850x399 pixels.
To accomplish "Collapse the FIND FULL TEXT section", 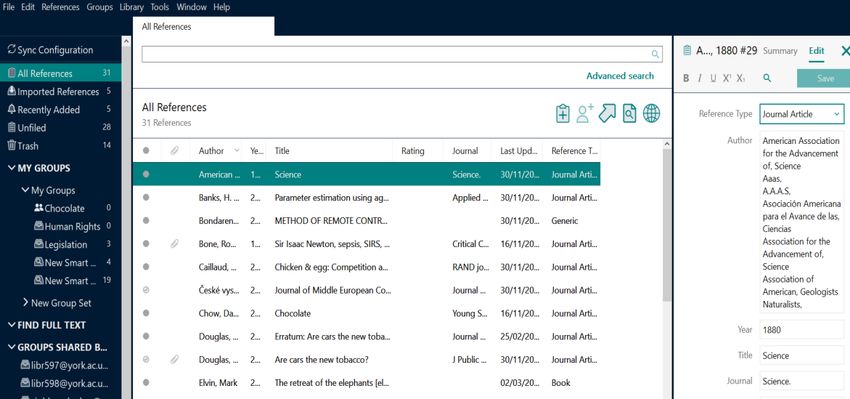I will tap(11, 325).
